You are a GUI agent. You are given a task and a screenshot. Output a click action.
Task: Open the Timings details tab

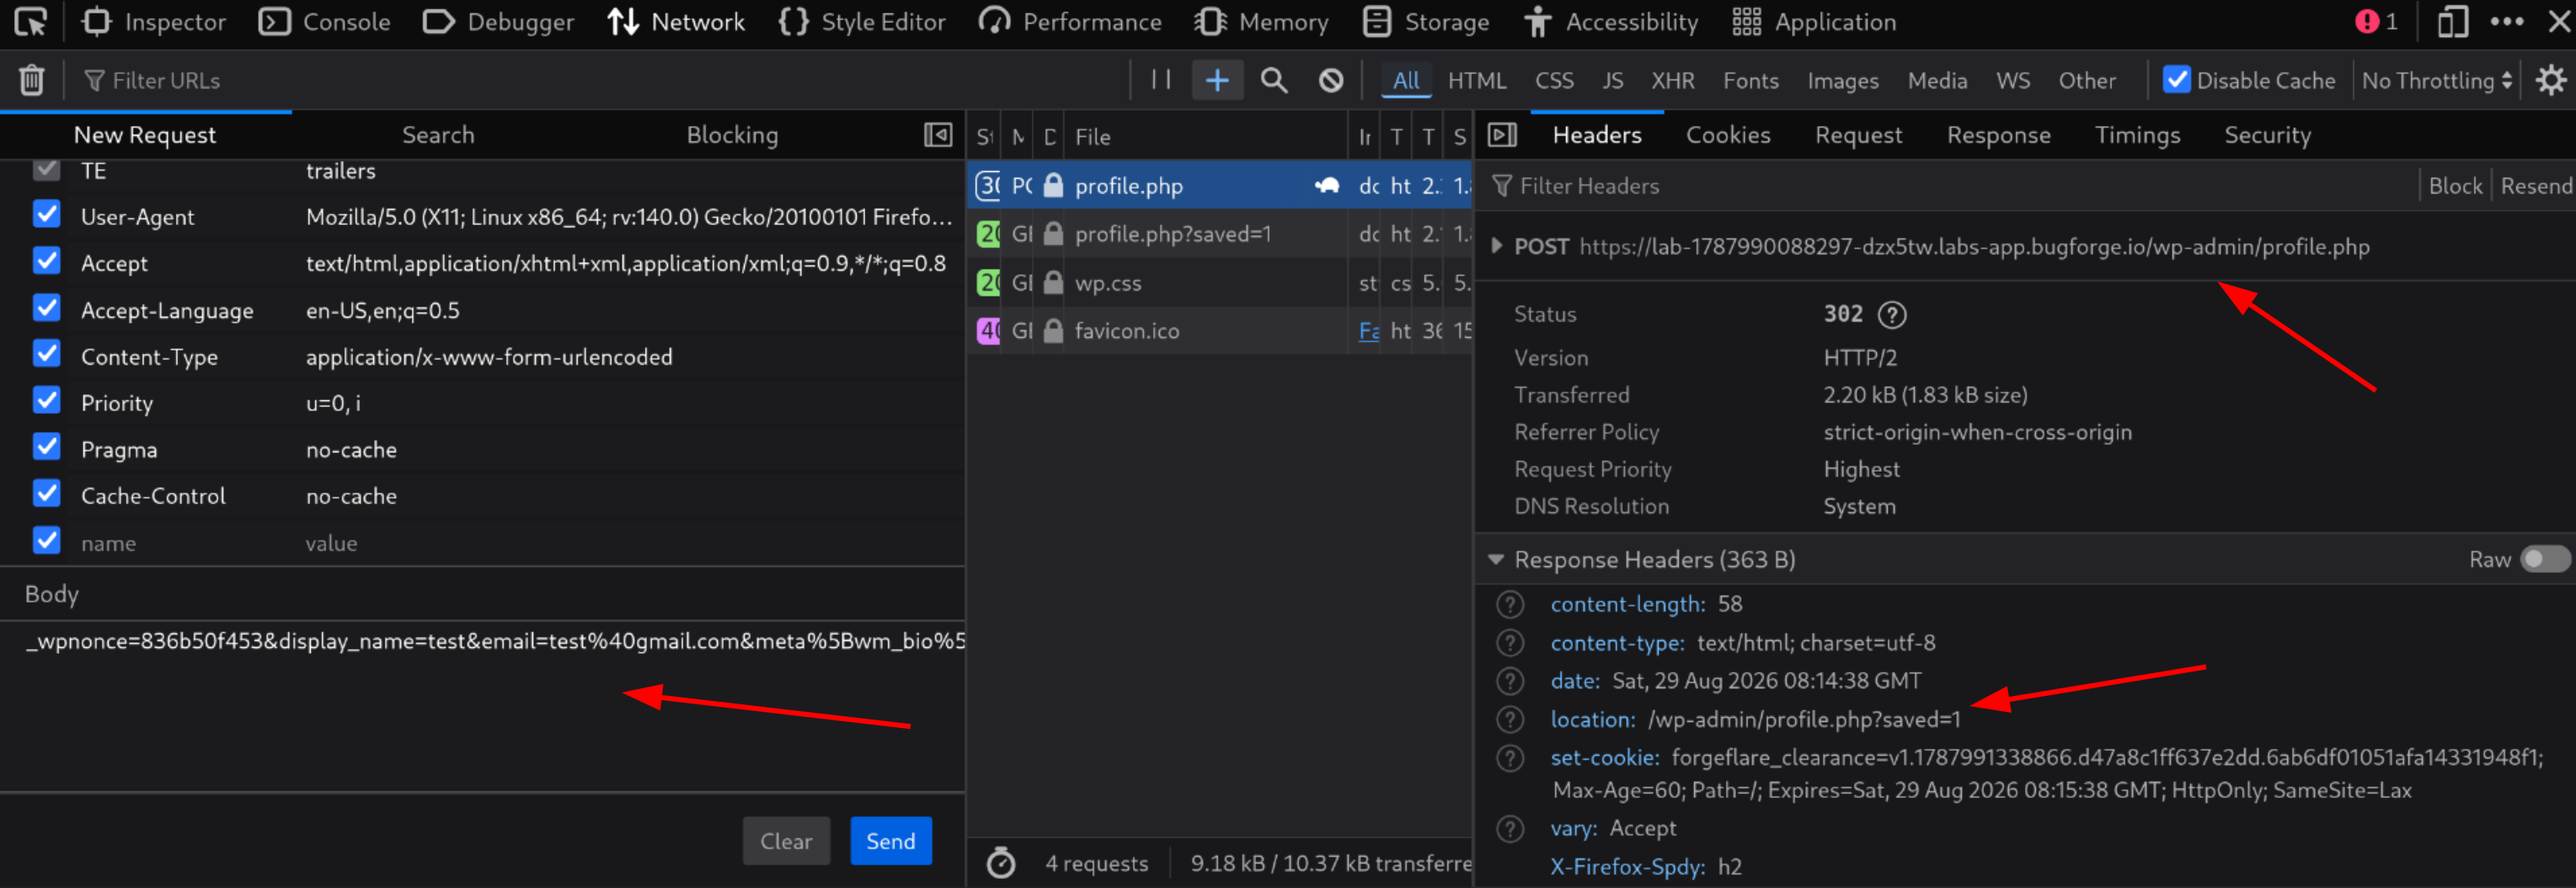click(2137, 135)
